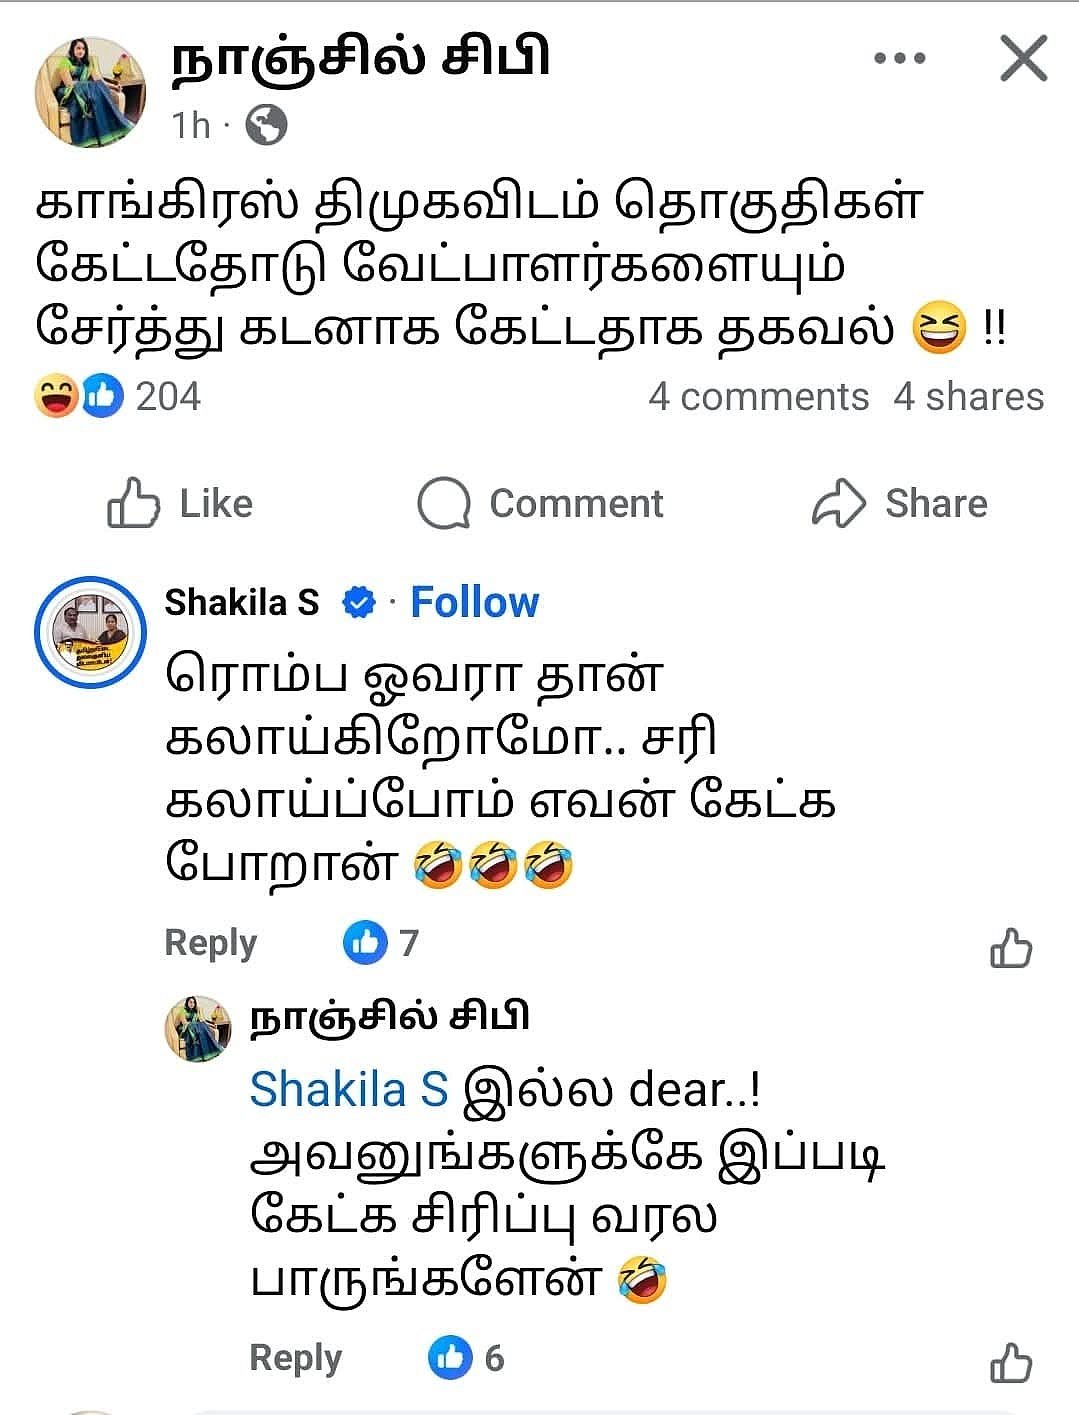
Task: Follow Shakila S
Action: [474, 602]
